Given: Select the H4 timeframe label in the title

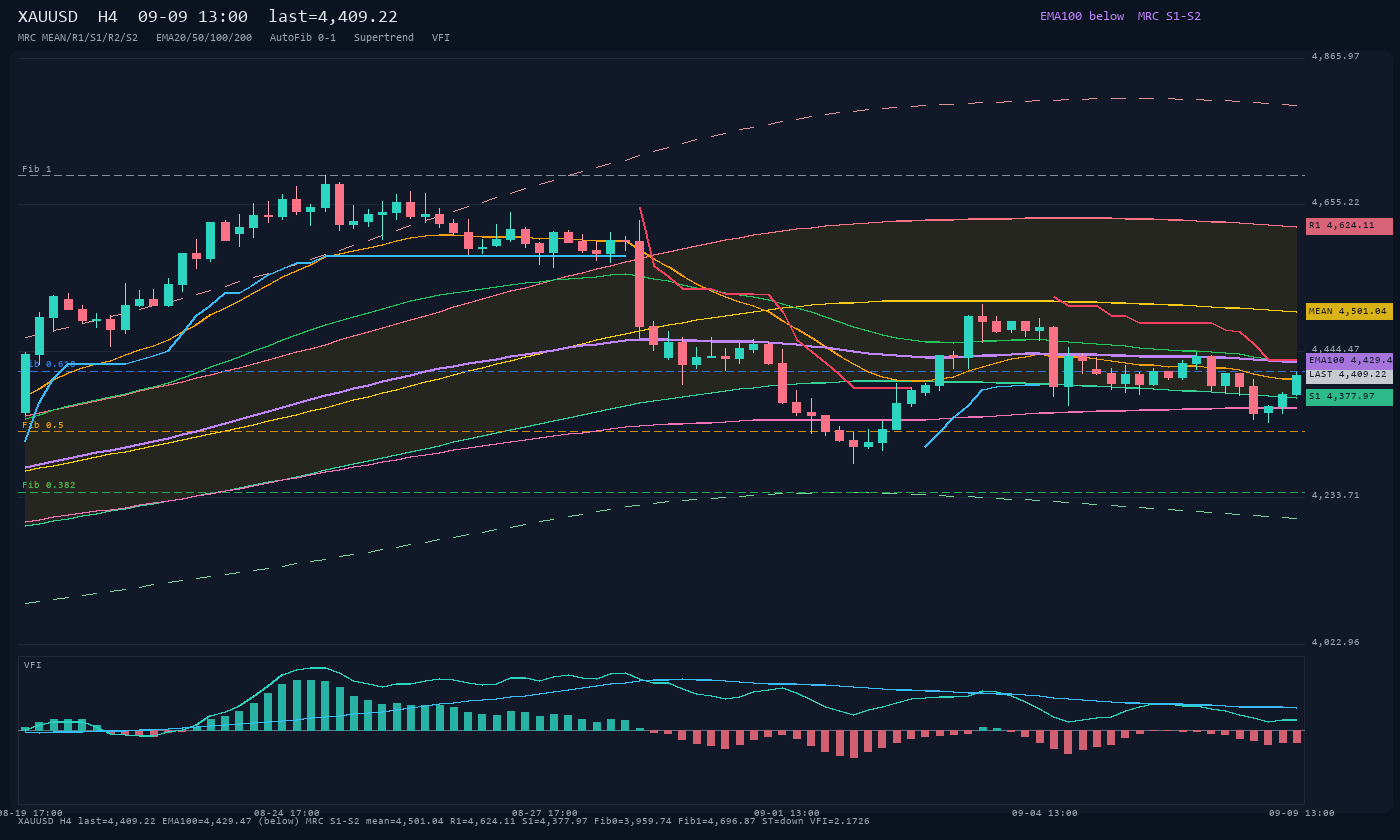Looking at the screenshot, I should click(108, 17).
